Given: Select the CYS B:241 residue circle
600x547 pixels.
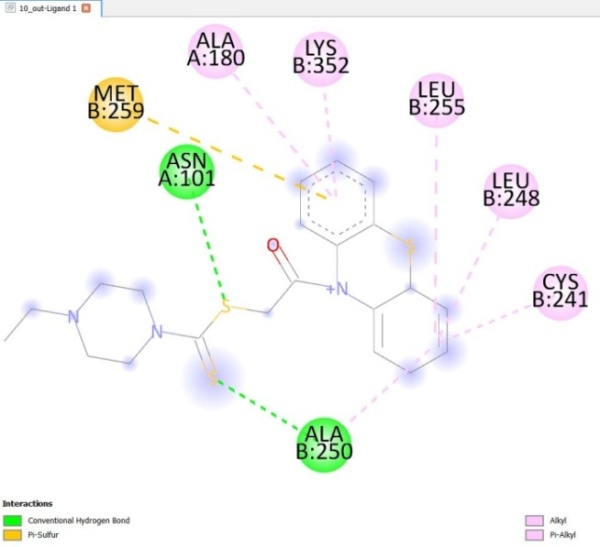Looking at the screenshot, I should [x=561, y=291].
